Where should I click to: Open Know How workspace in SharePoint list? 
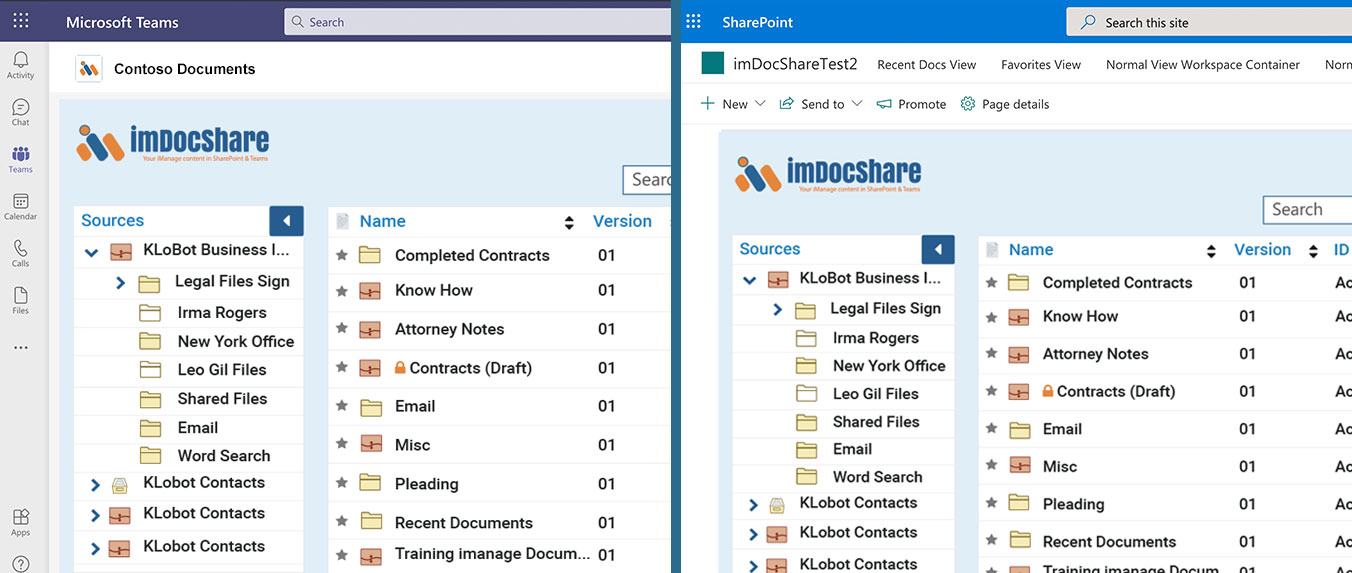pyautogui.click(x=1081, y=316)
